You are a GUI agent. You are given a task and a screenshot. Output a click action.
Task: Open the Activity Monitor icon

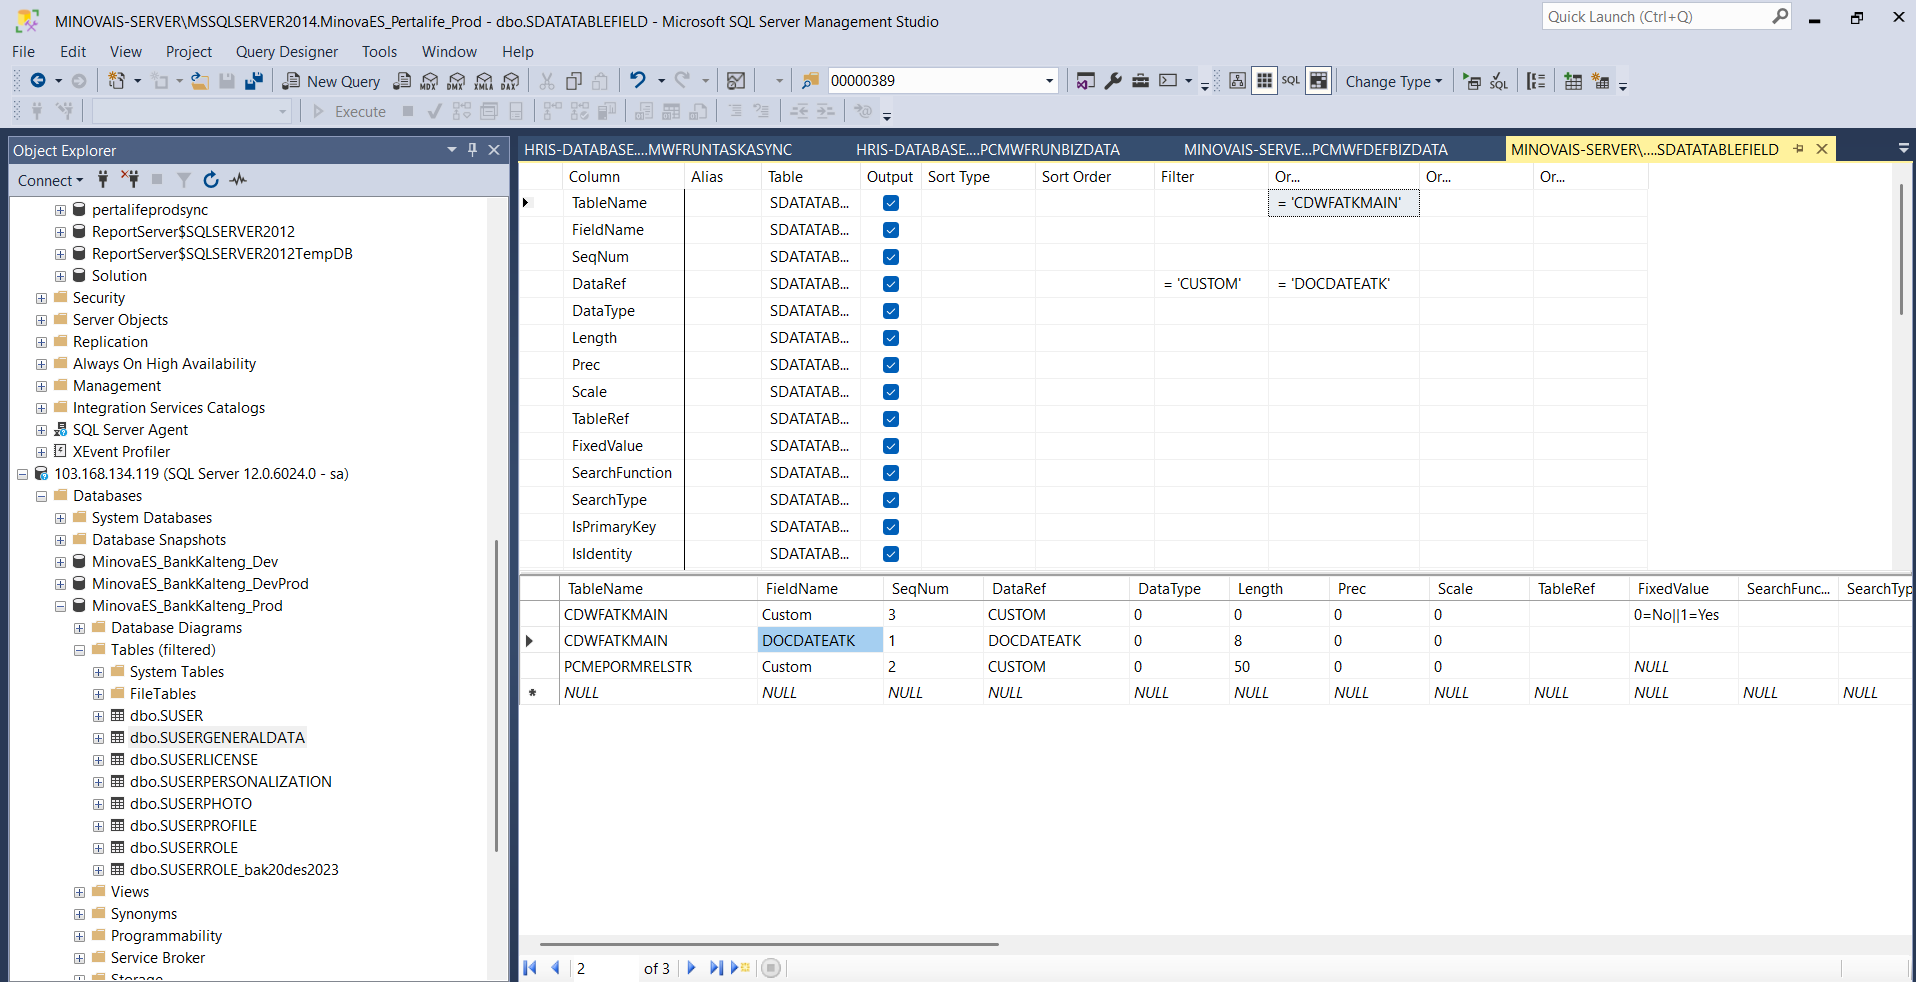(238, 179)
